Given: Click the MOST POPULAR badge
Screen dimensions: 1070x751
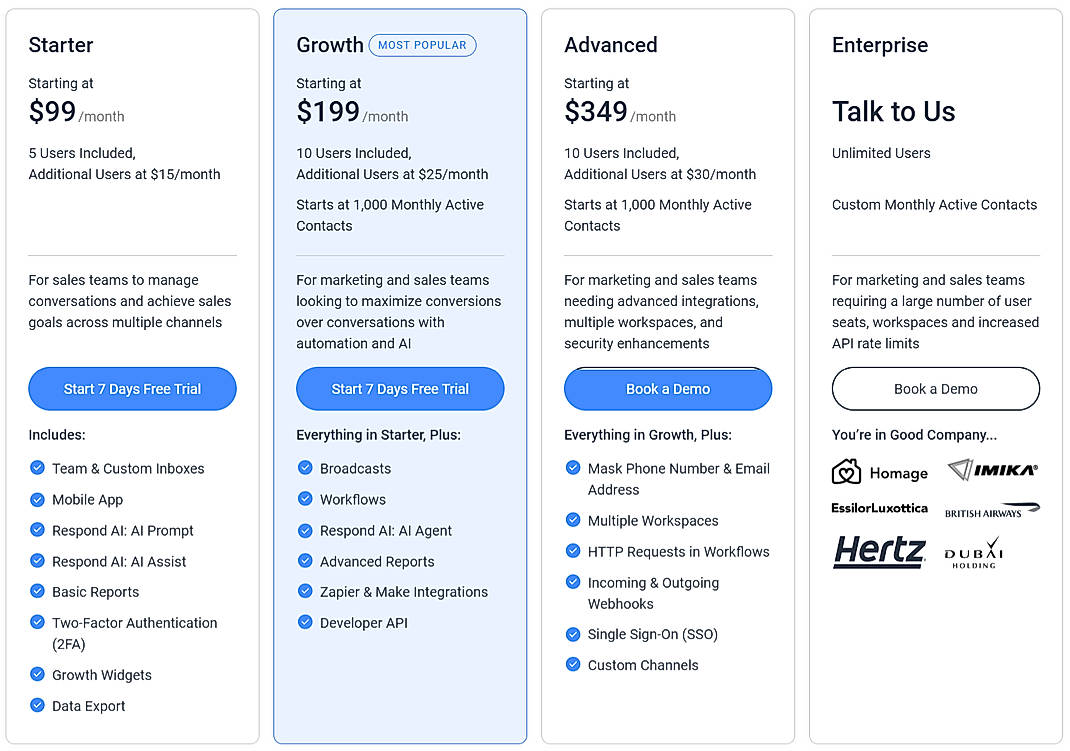Looking at the screenshot, I should pyautogui.click(x=422, y=45).
